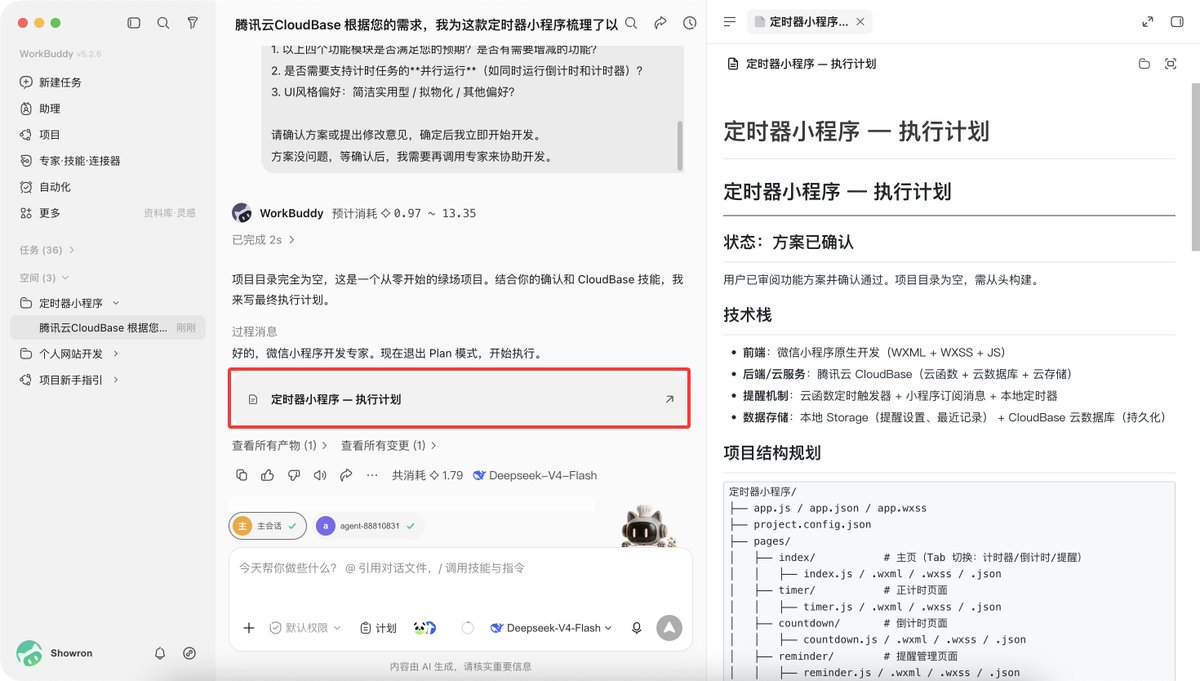This screenshot has width=1200, height=681.
Task: Copy the WorkBuddy response
Action: (241, 475)
